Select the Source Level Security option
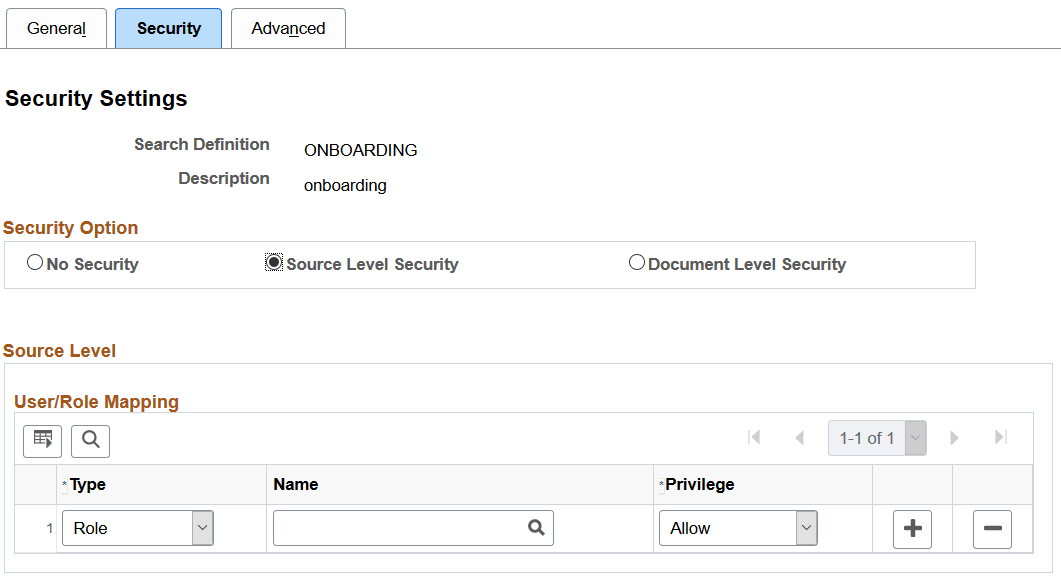The width and height of the screenshot is (1061, 581). point(275,262)
